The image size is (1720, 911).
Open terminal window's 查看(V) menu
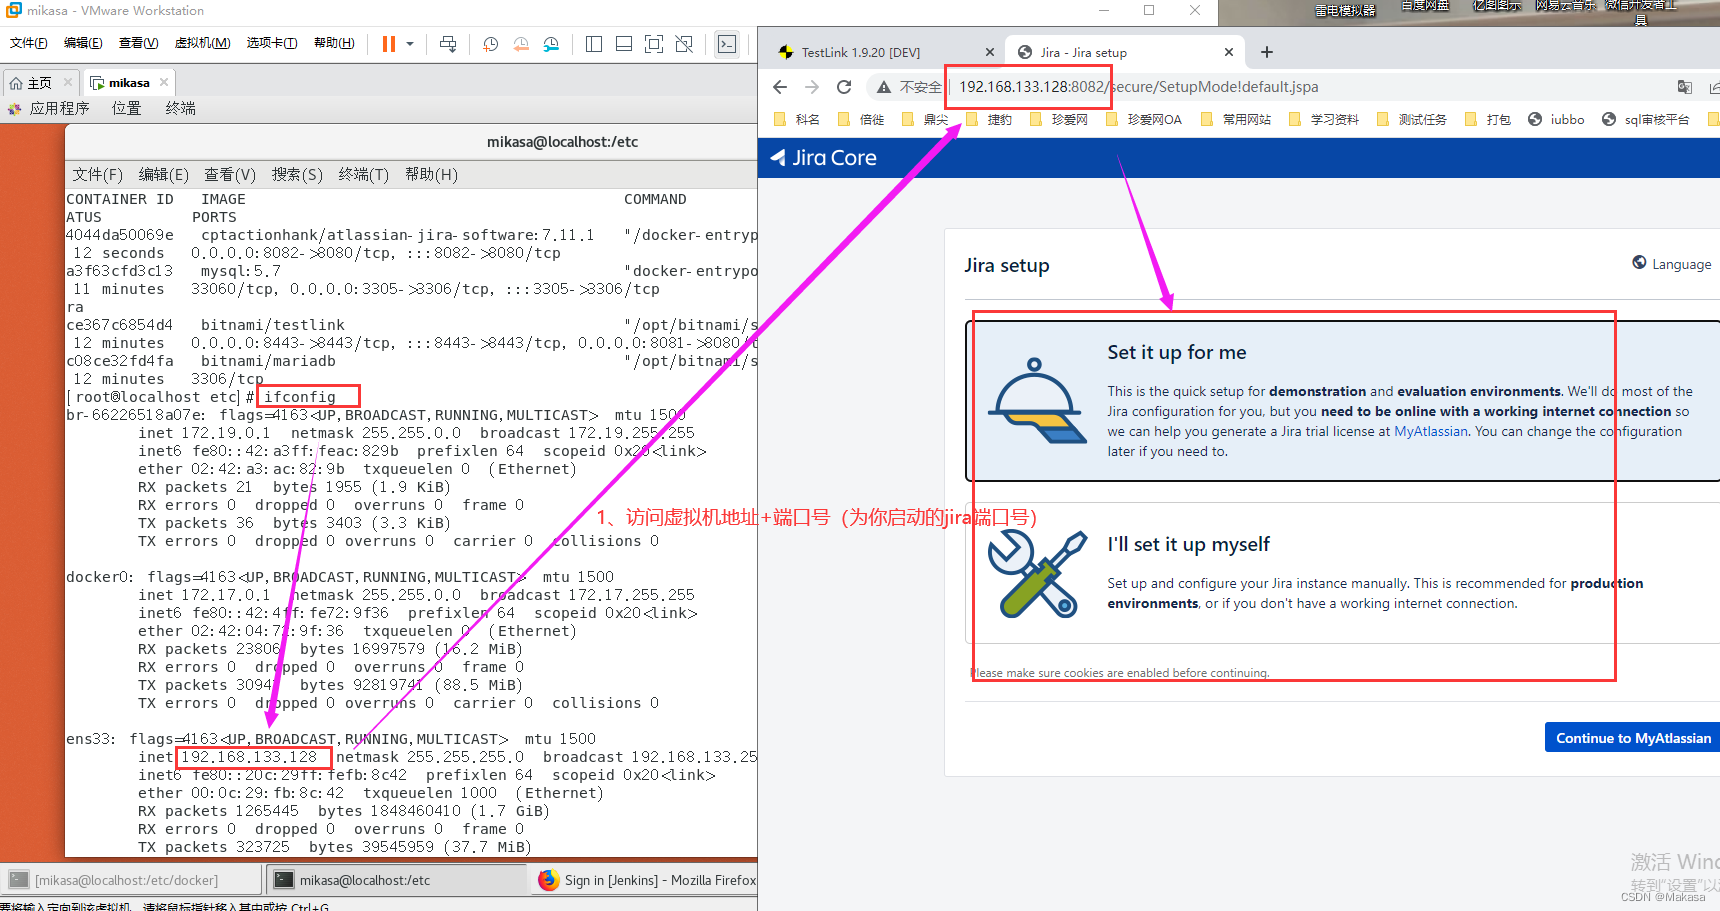[230, 174]
